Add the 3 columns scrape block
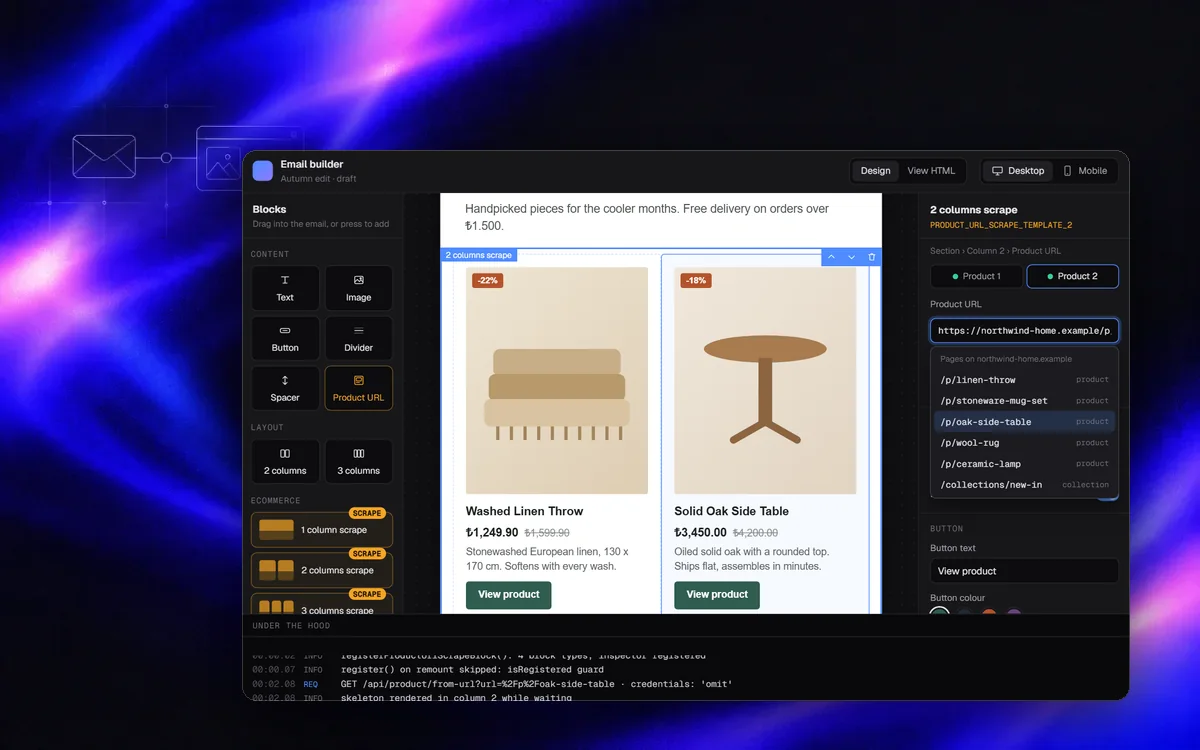Screen dimensions: 1200x750 [x=322, y=605]
